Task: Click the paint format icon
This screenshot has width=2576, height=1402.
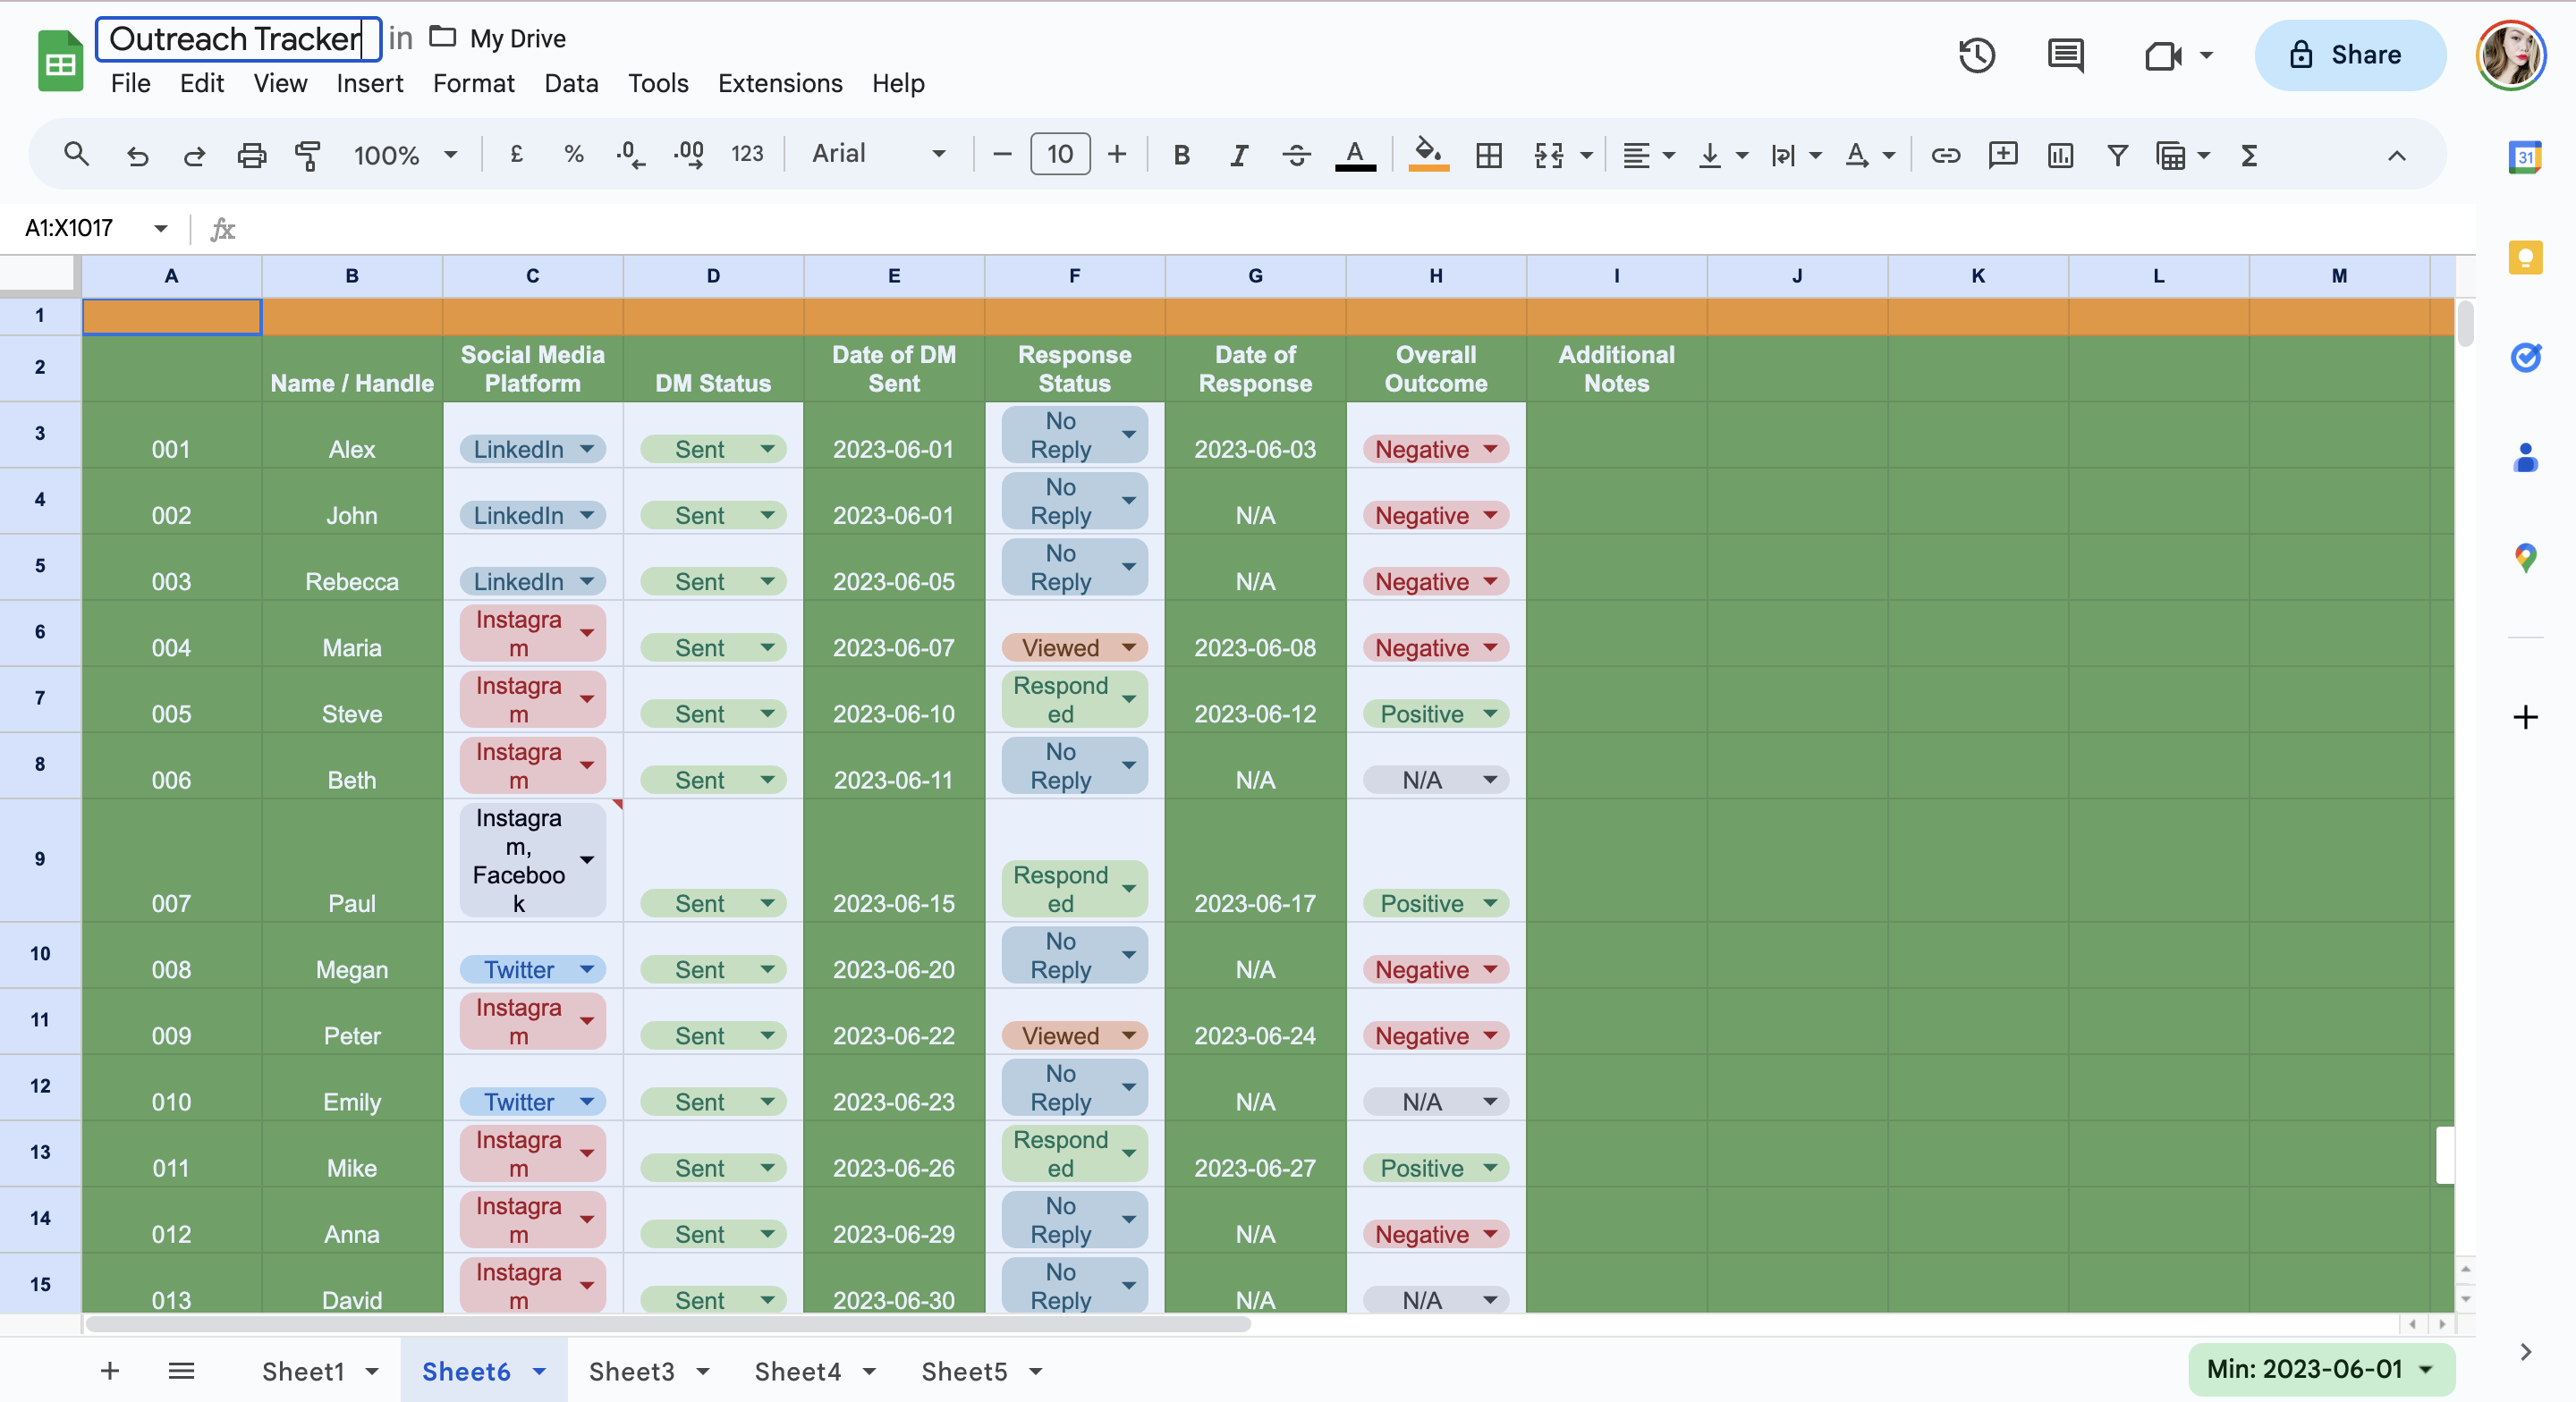Action: 308,155
